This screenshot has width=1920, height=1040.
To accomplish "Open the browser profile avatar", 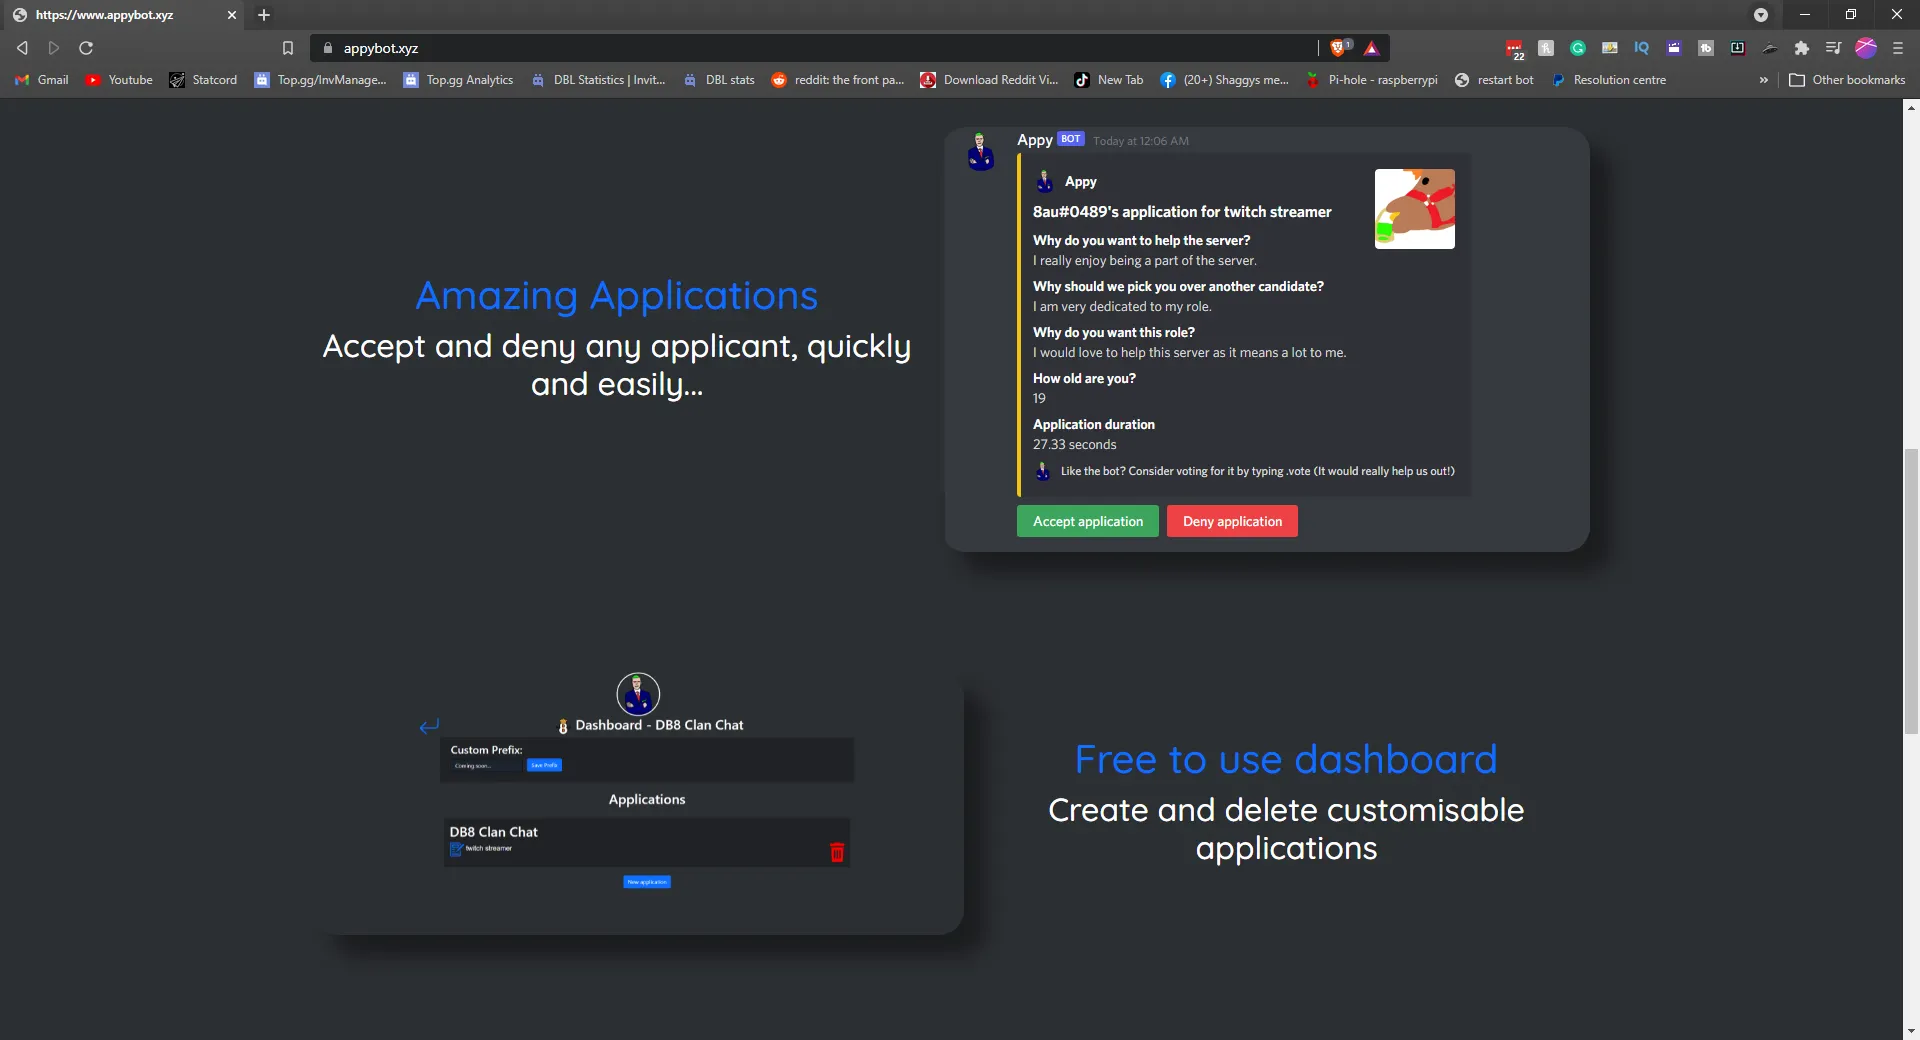I will pyautogui.click(x=1866, y=48).
